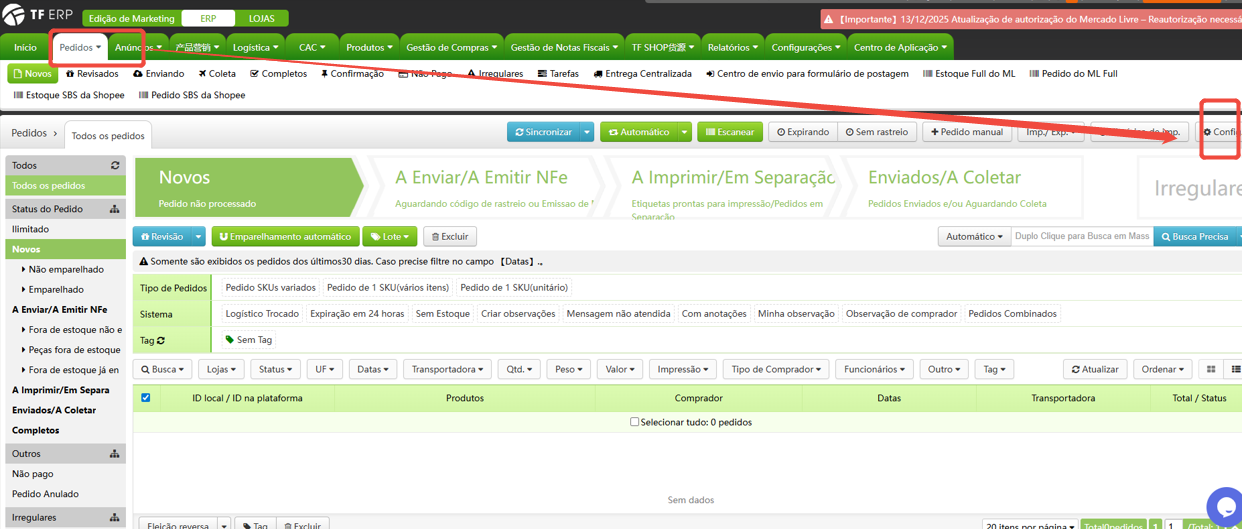This screenshot has width=1242, height=529.
Task: Click the Escanear barcode button
Action: 730,132
